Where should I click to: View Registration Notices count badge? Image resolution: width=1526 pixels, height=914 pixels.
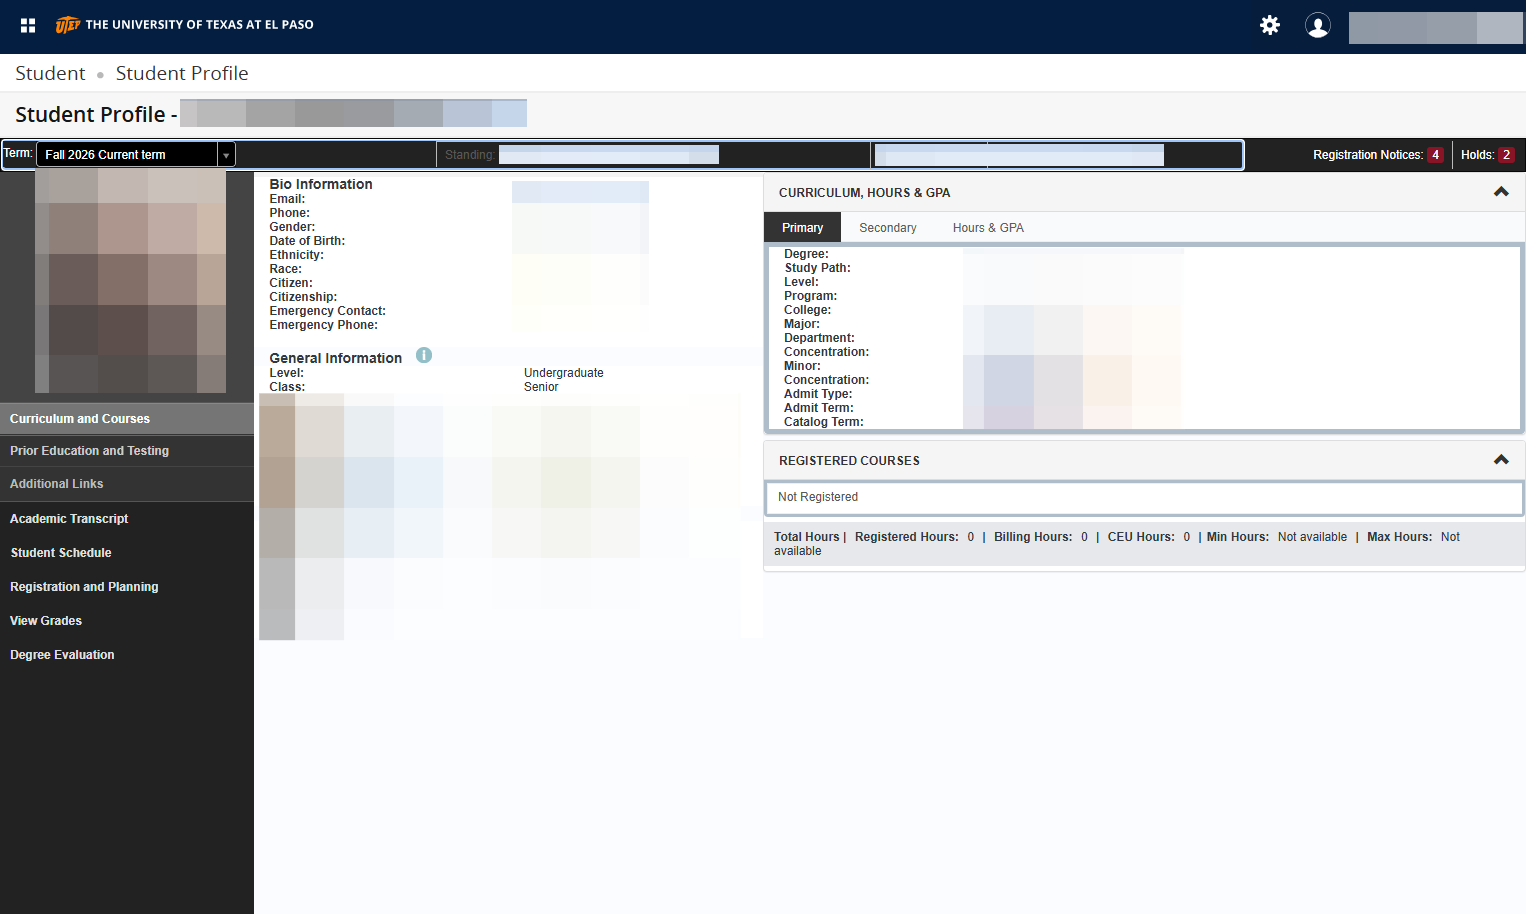click(1435, 155)
